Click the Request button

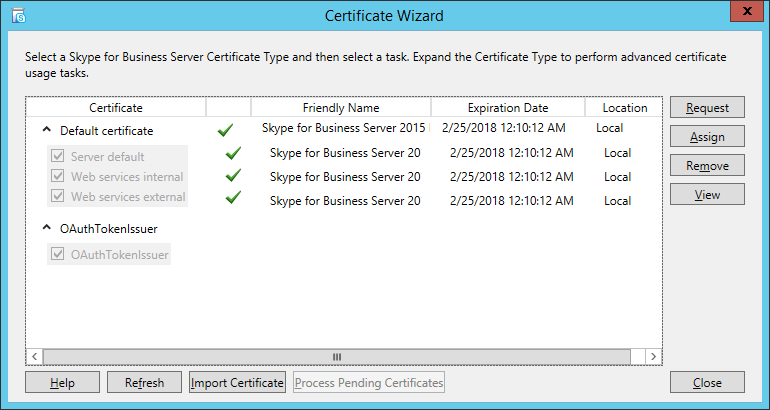707,108
